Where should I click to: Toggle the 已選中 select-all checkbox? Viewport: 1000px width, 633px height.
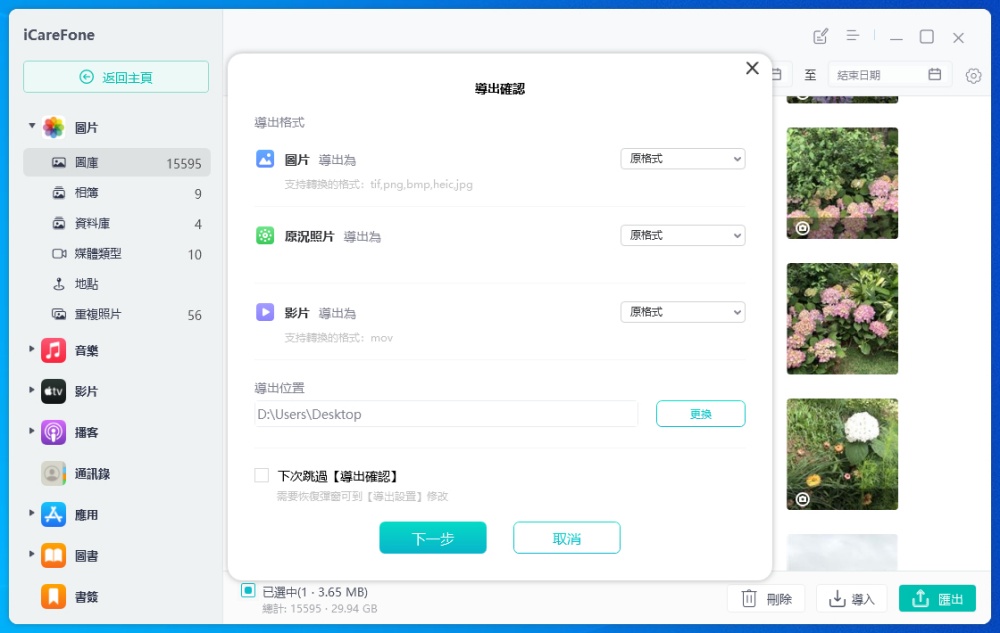coord(248,591)
